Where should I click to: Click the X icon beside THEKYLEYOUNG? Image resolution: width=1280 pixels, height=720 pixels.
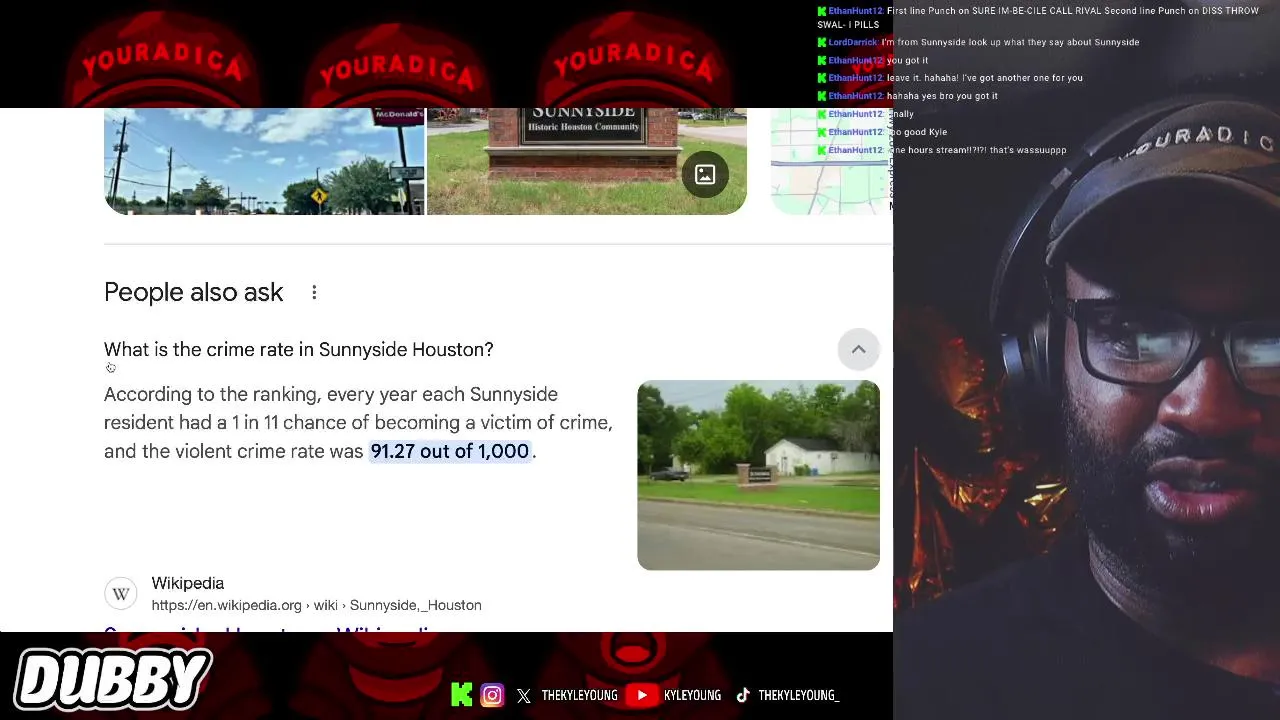pos(524,696)
